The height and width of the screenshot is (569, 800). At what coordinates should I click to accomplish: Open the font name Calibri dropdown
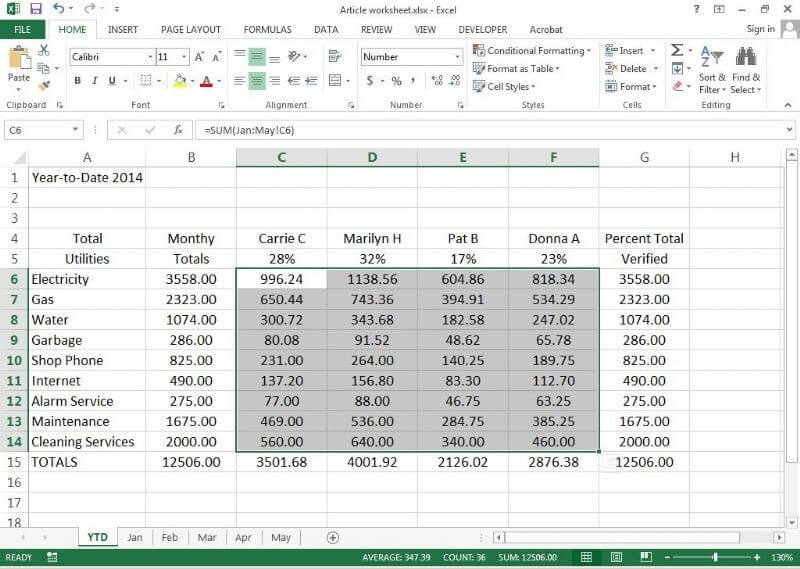tap(150, 57)
